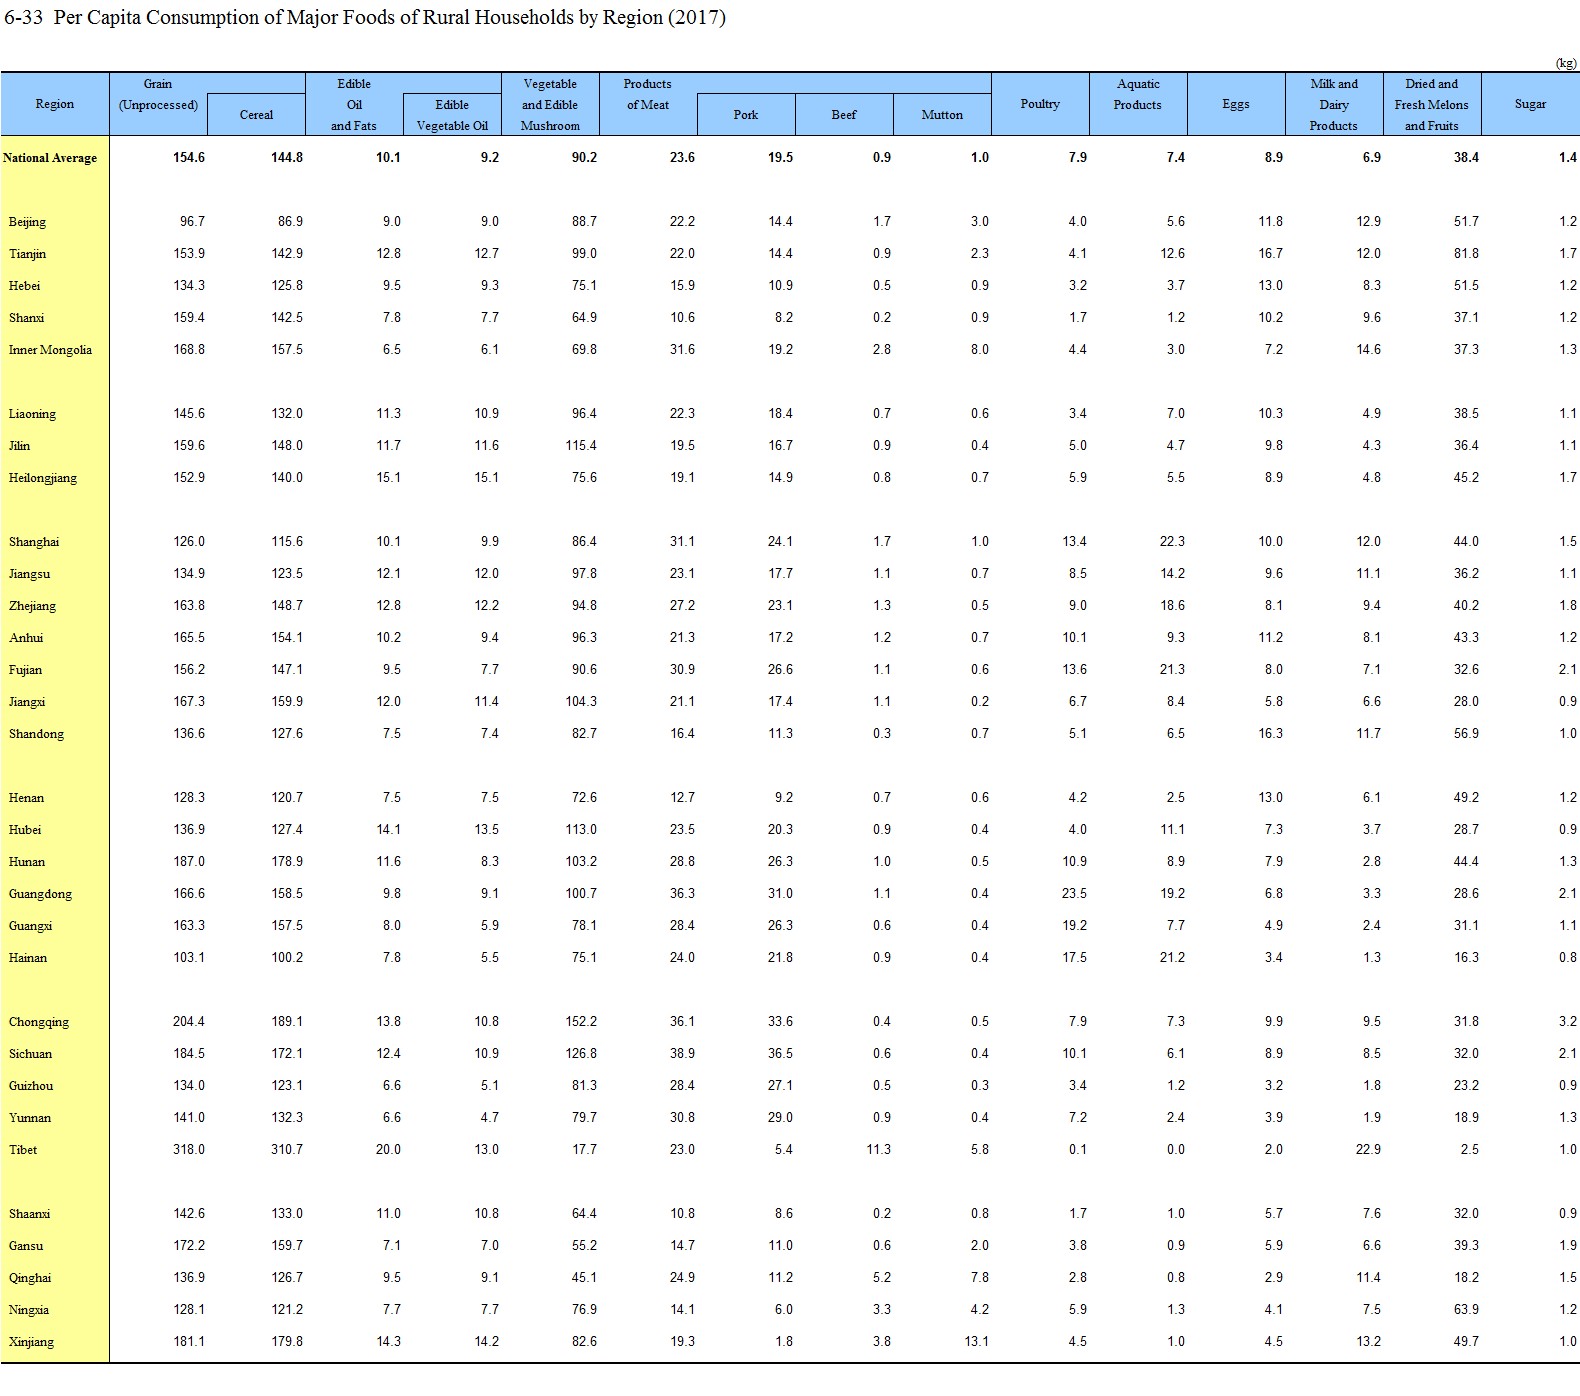Select the 'Region' column header
The height and width of the screenshot is (1396, 1580).
tap(55, 104)
